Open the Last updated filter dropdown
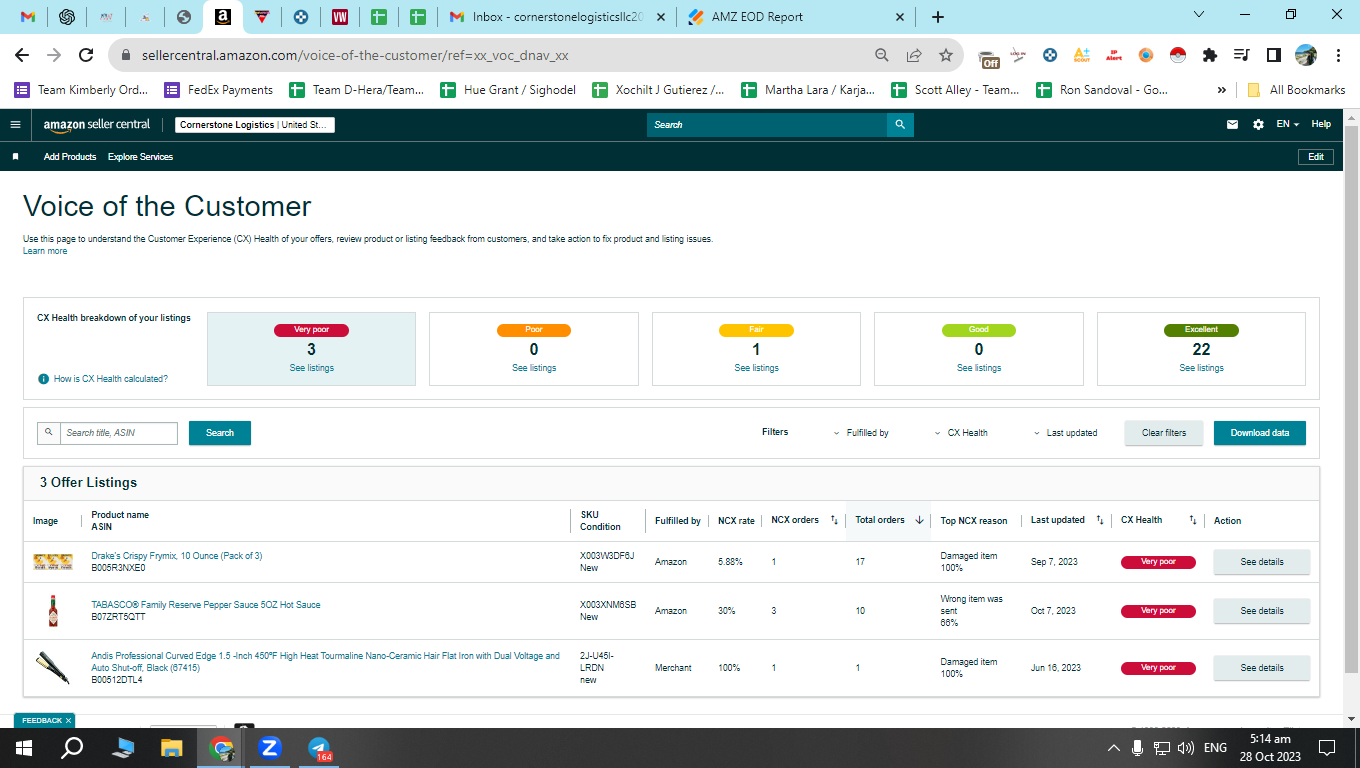The width and height of the screenshot is (1360, 768). tap(1065, 433)
